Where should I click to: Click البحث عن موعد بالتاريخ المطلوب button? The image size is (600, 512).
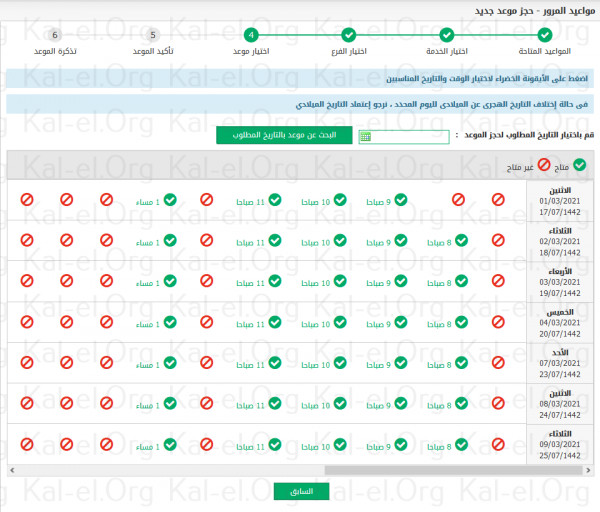[284, 135]
